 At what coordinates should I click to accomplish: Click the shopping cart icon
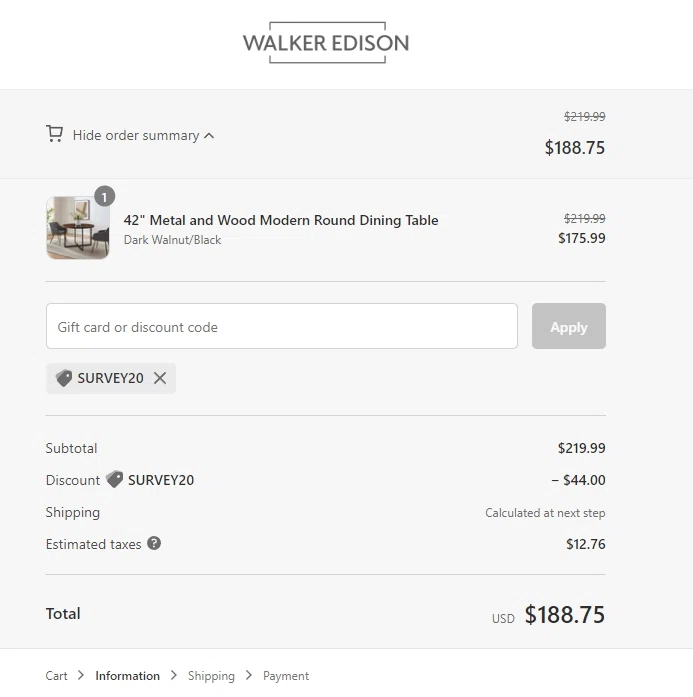[55, 134]
